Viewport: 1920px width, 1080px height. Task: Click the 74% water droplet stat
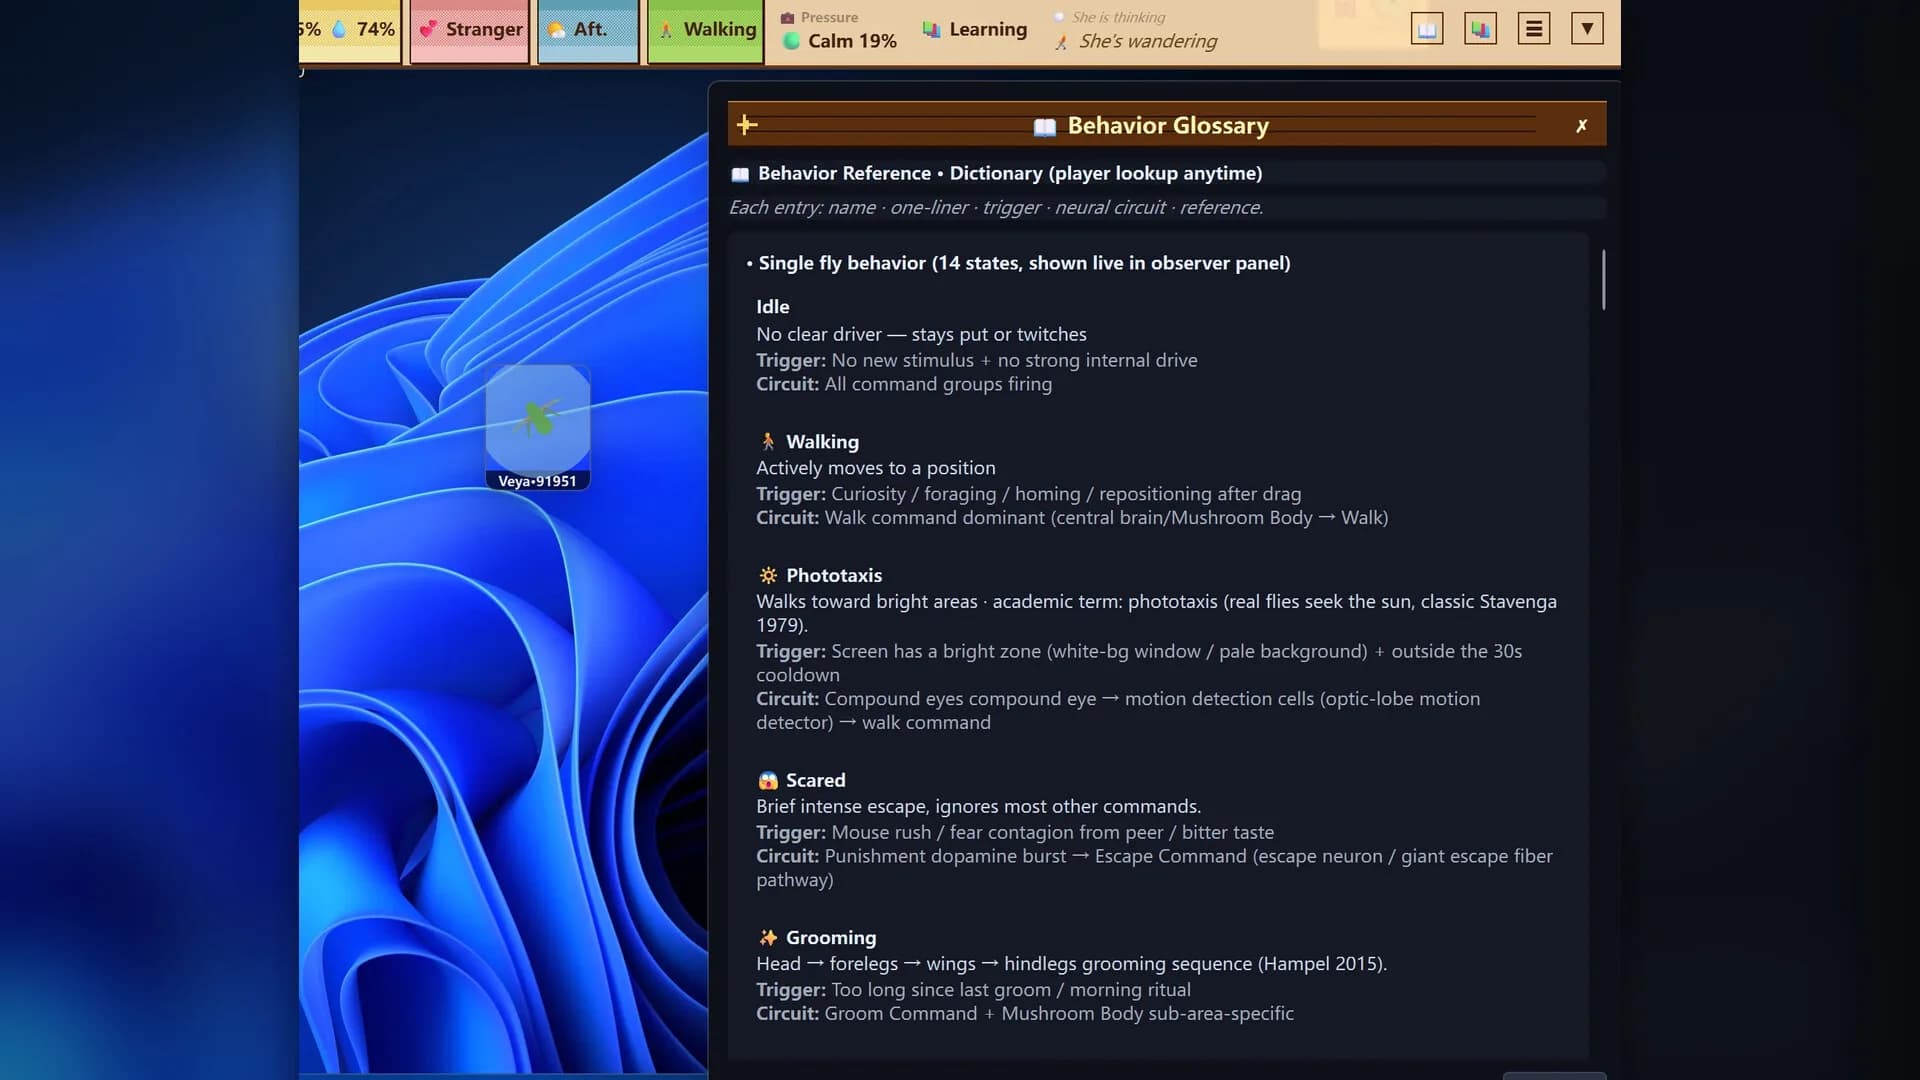[x=362, y=30]
